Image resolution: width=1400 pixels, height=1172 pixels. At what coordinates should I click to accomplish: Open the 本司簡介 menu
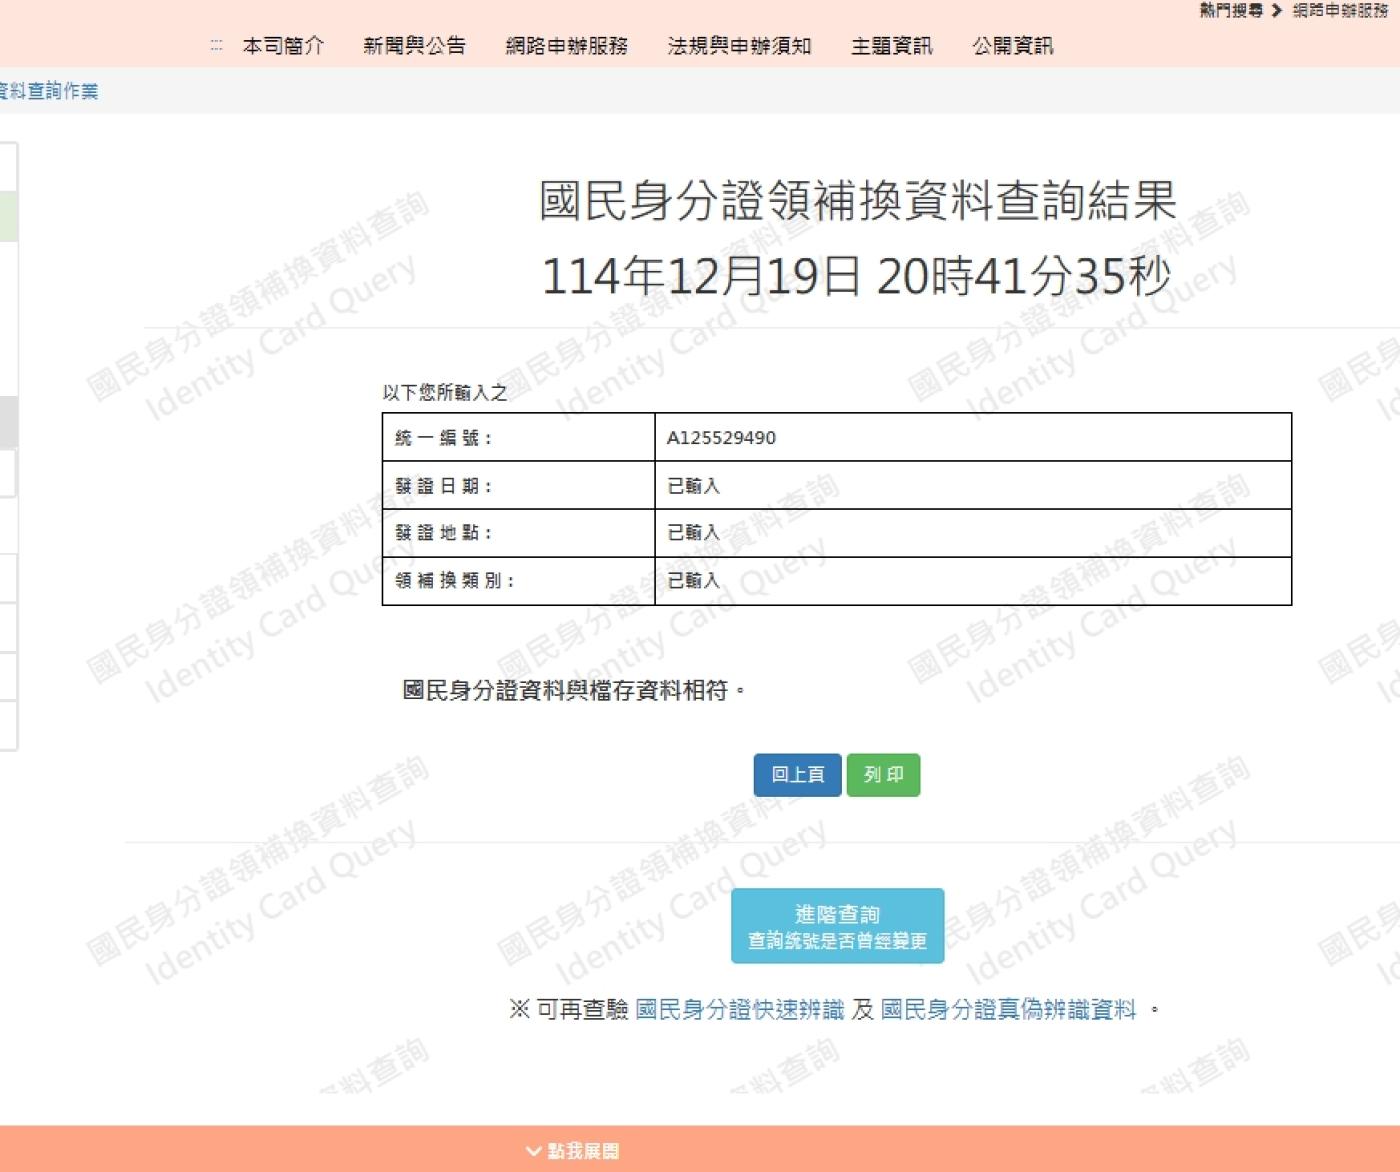(283, 46)
